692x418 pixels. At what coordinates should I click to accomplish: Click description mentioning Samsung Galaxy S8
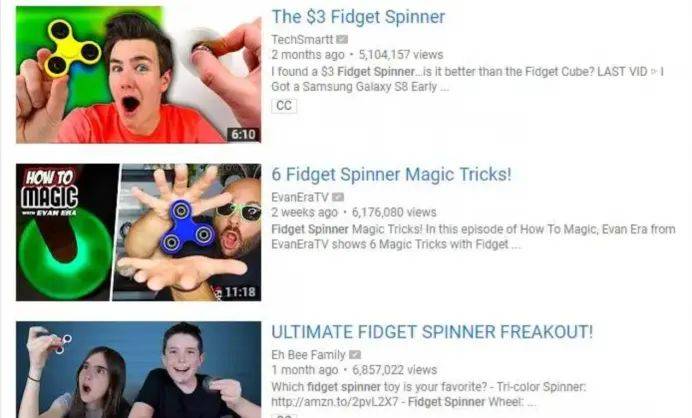click(468, 79)
